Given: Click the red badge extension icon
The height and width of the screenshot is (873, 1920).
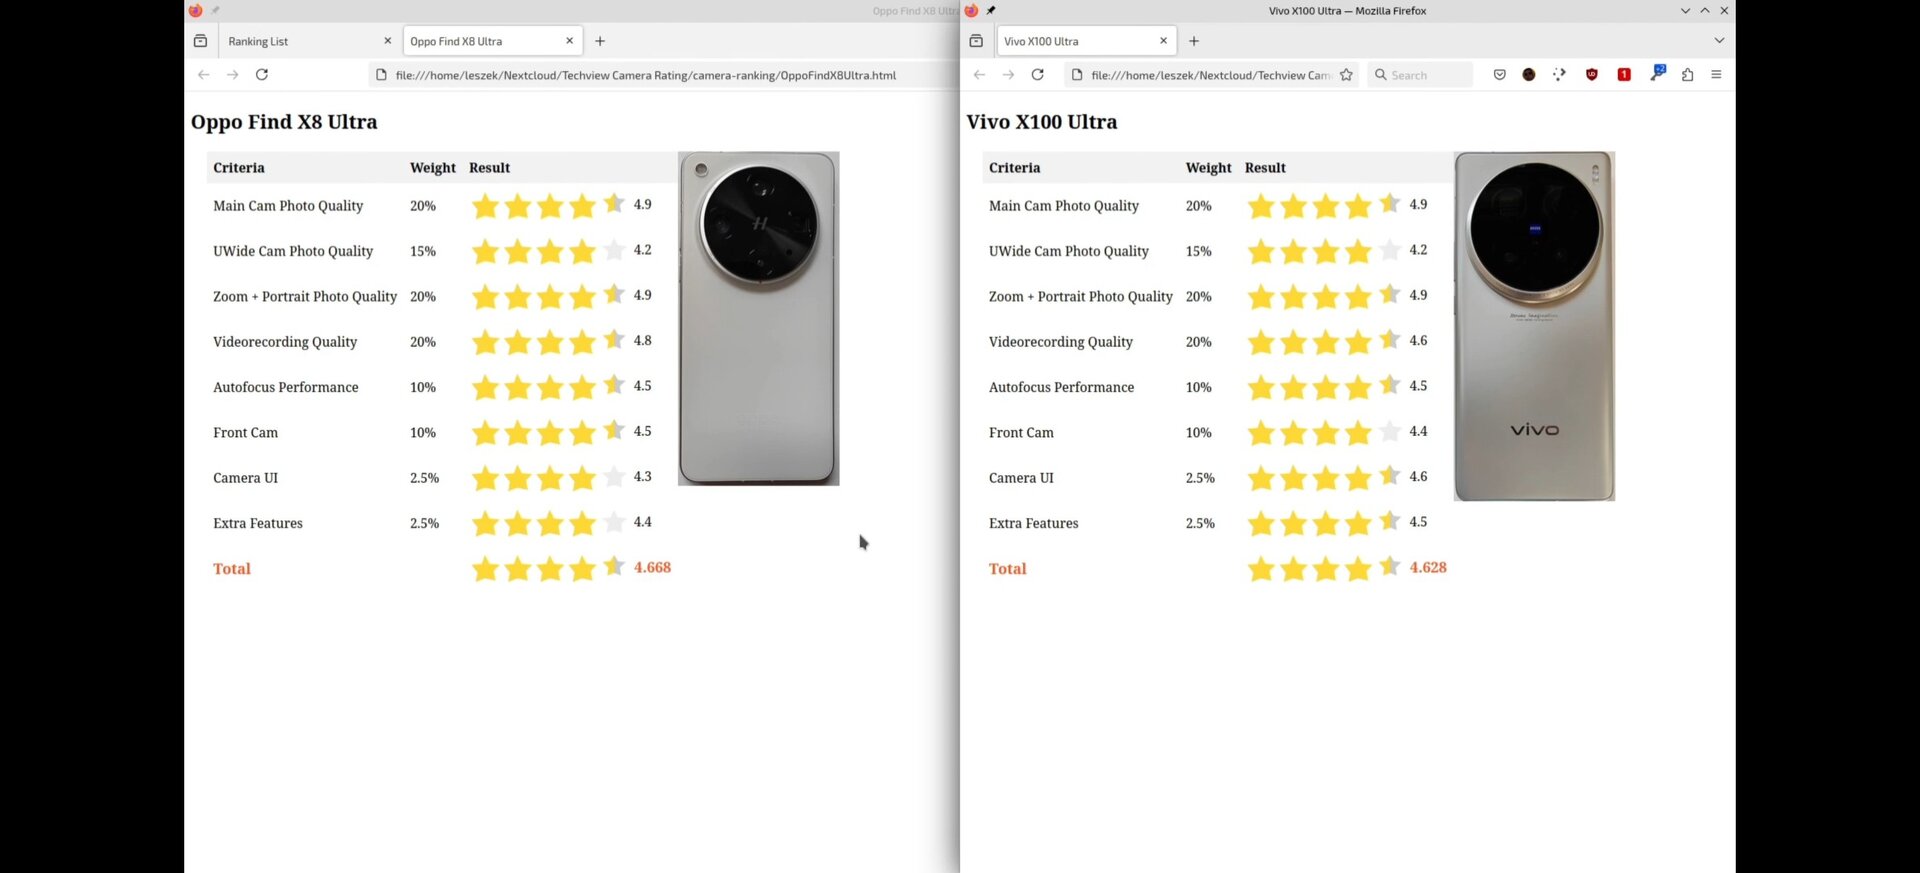Looking at the screenshot, I should [1624, 75].
